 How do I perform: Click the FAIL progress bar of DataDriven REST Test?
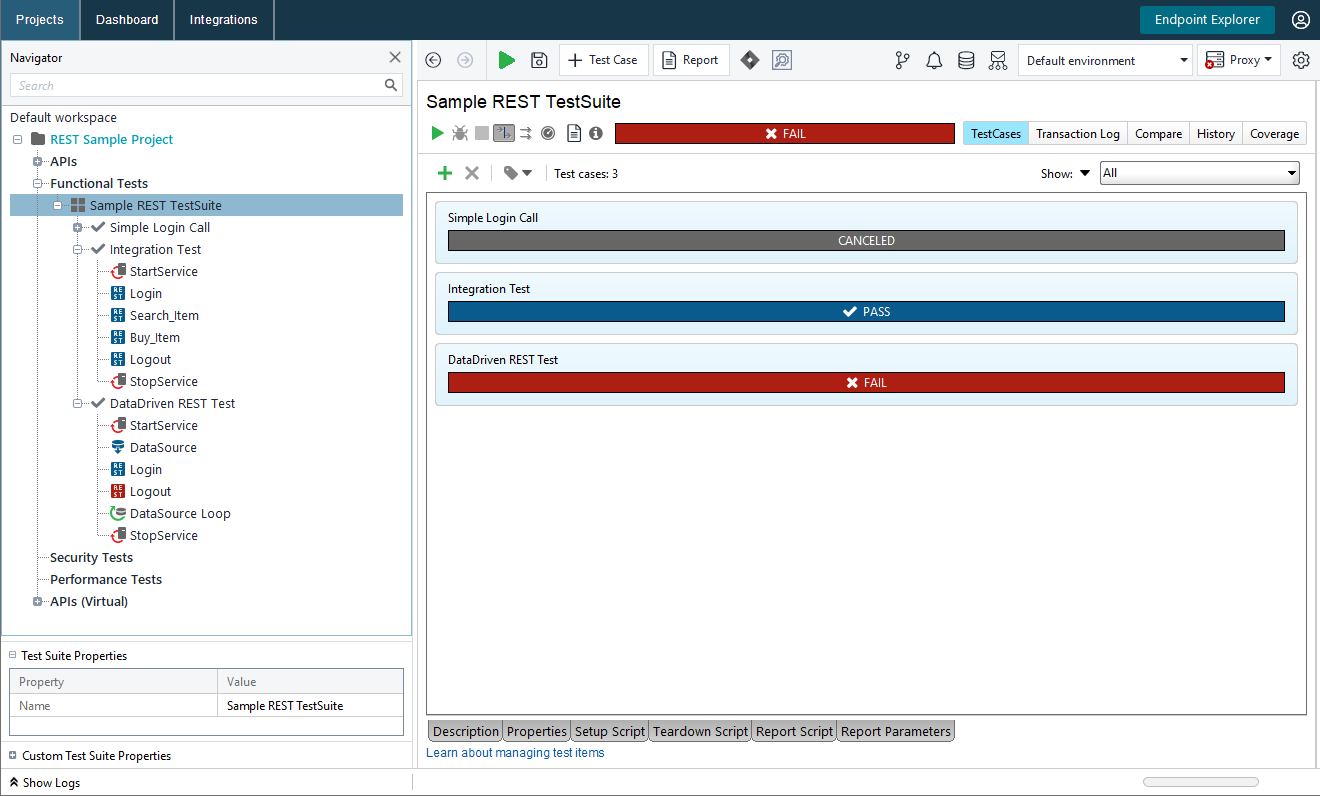coord(866,382)
